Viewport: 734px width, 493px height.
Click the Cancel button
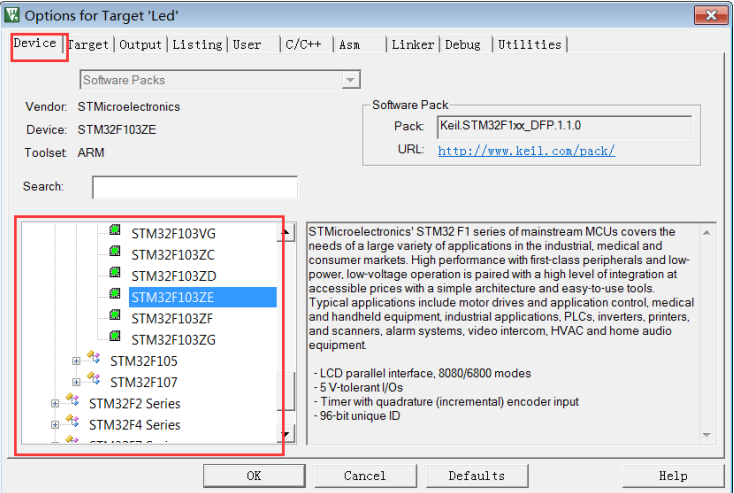365,476
